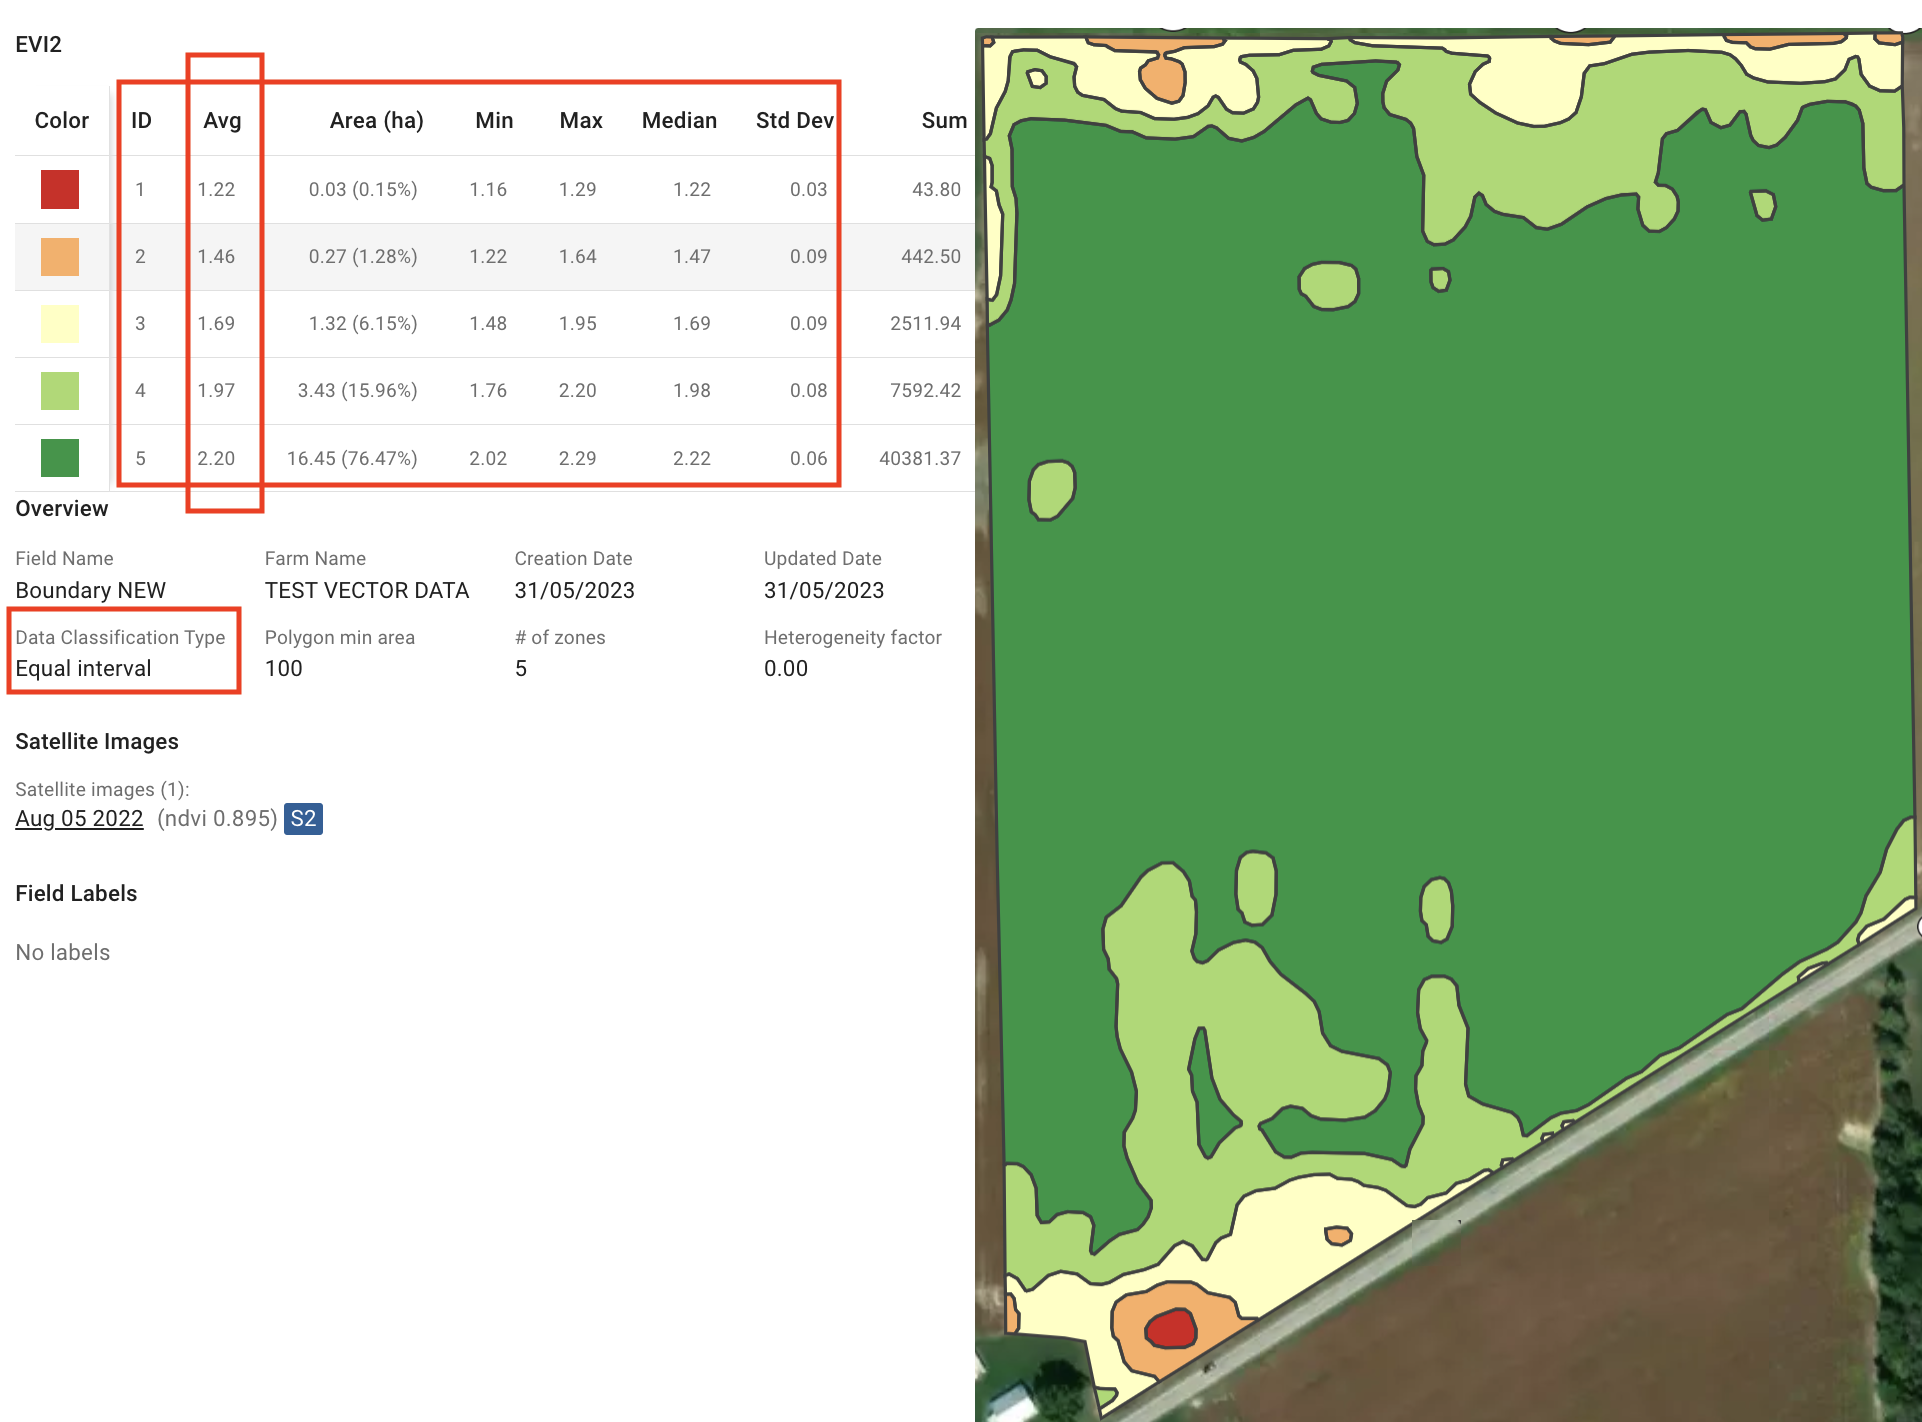Click the TEST VECTOR DATA farm name

[x=366, y=590]
